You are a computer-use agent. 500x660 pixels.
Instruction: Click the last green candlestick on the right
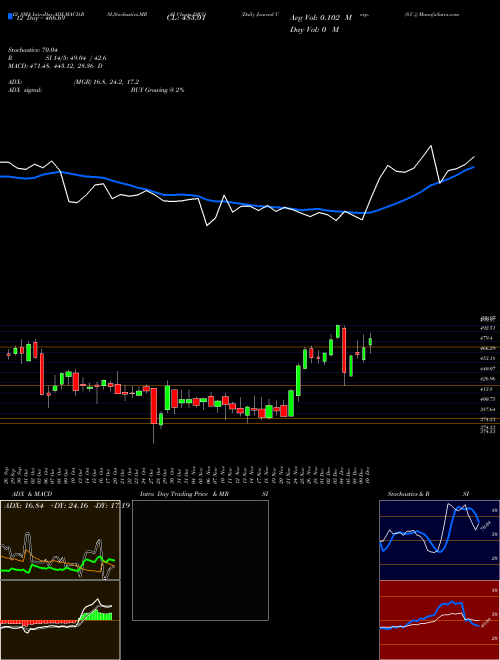(370, 341)
